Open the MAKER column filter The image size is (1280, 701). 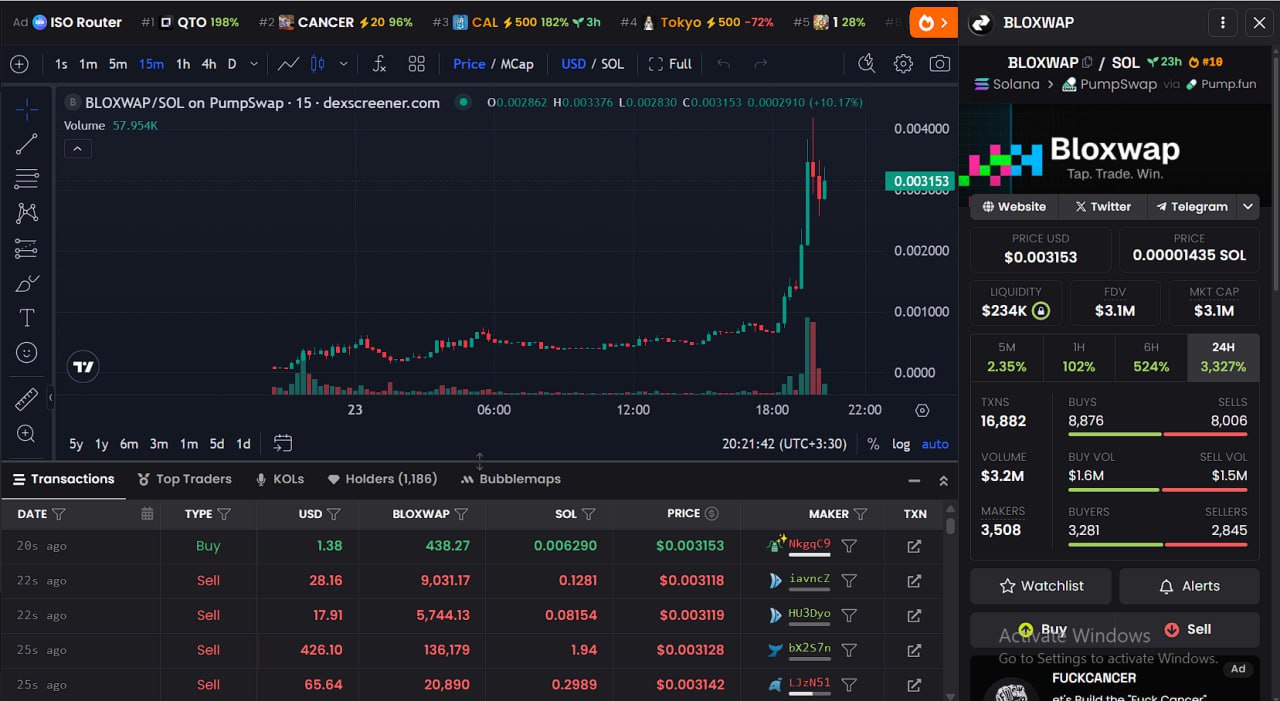pos(859,514)
